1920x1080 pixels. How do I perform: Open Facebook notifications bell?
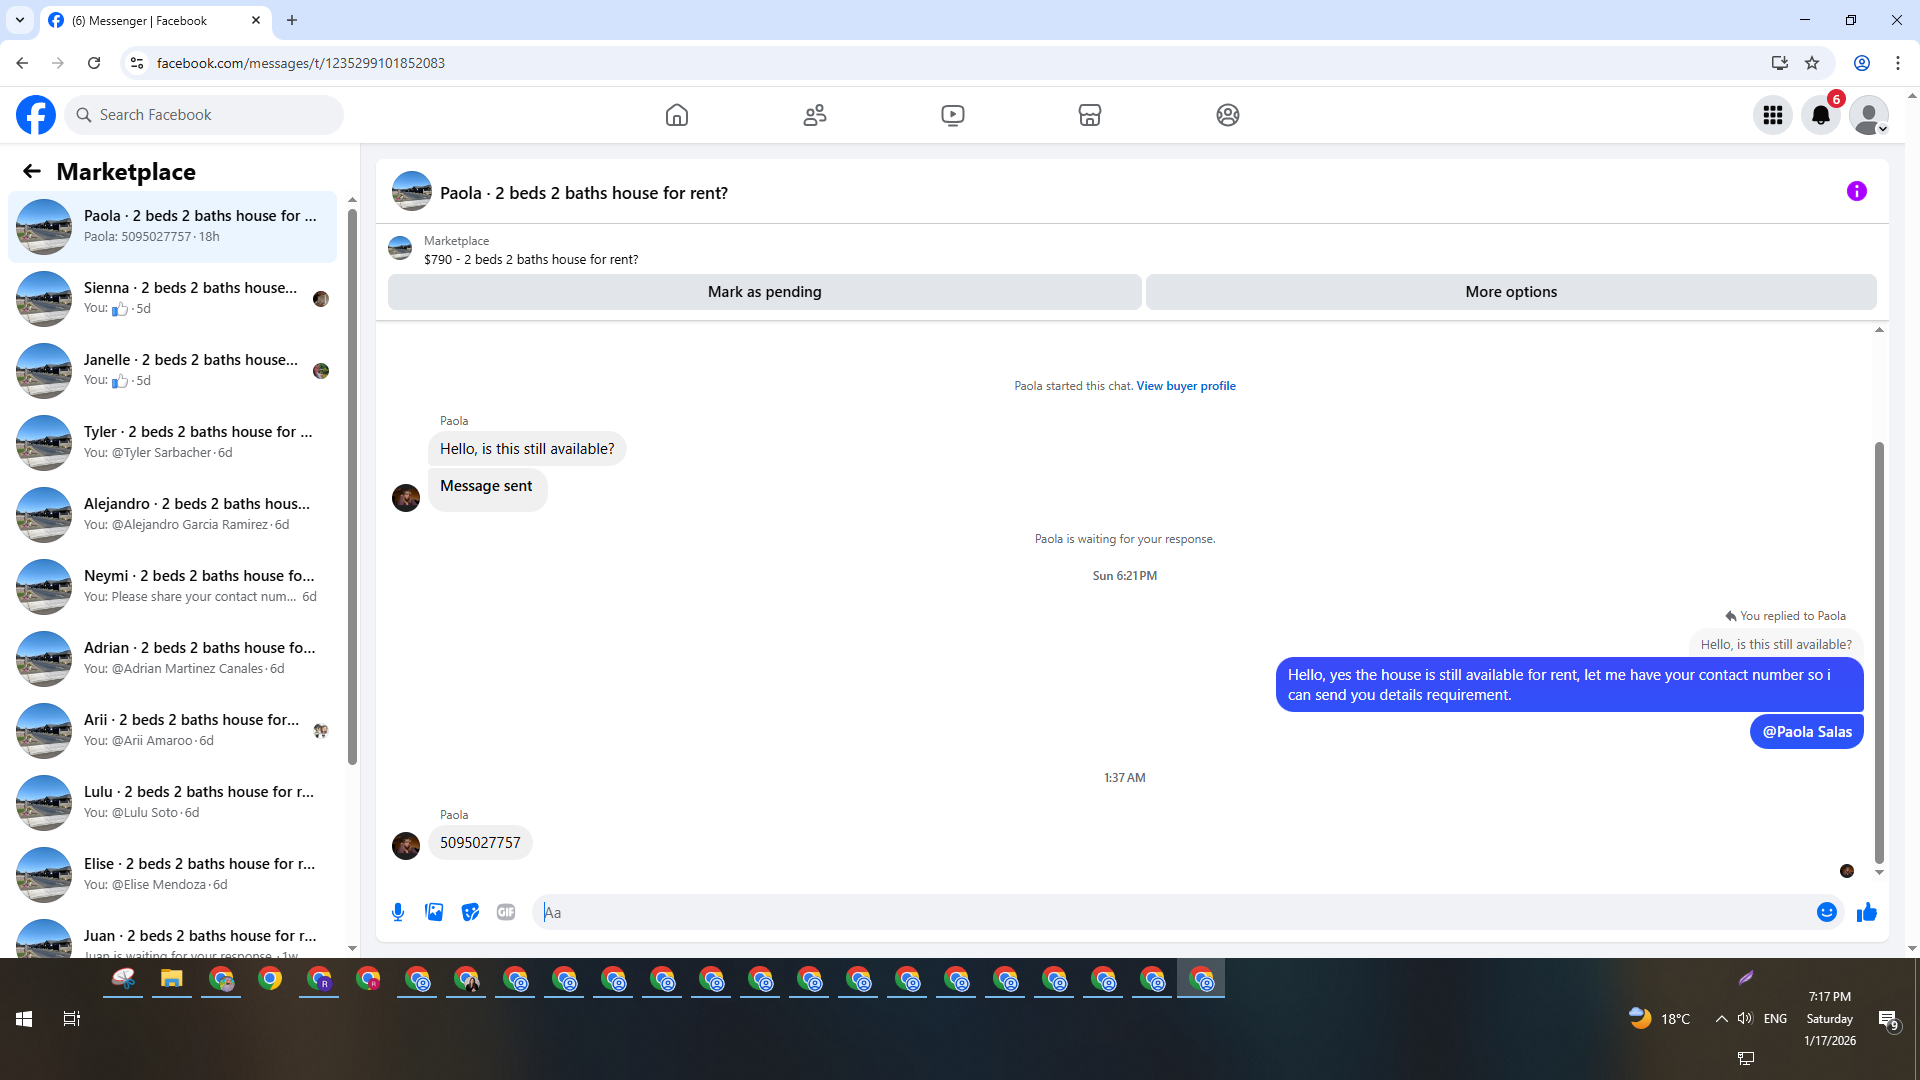pyautogui.click(x=1820, y=115)
